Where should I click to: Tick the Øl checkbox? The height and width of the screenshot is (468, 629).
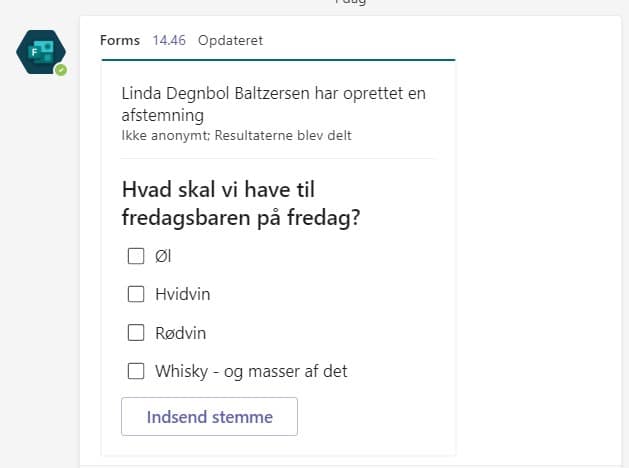(136, 256)
